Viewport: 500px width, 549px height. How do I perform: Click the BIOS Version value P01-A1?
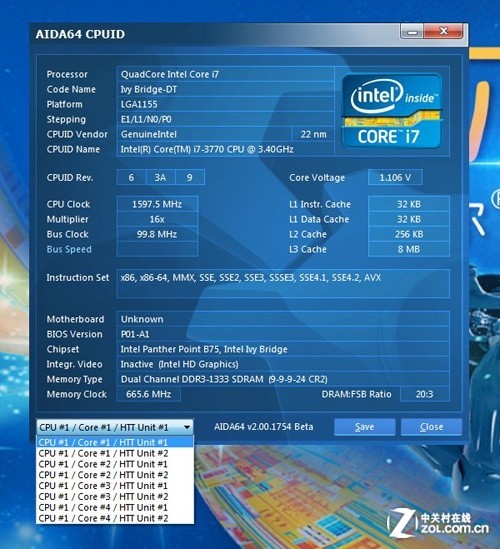283,334
